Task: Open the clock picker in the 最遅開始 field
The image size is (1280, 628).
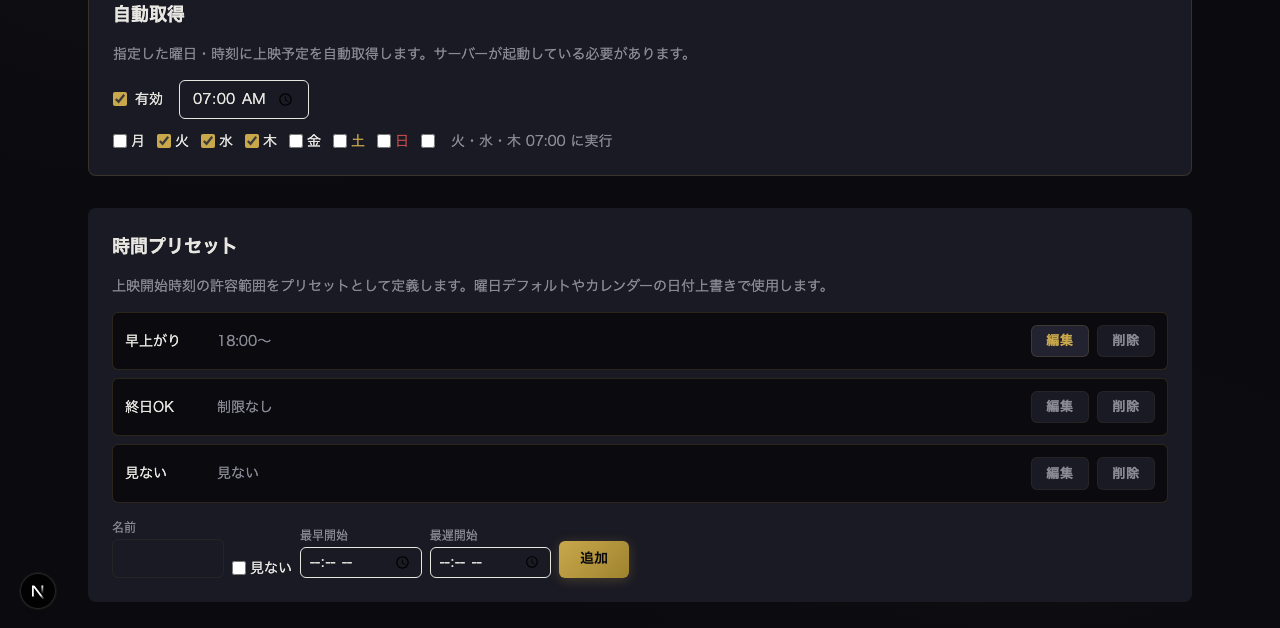Action: (x=532, y=563)
